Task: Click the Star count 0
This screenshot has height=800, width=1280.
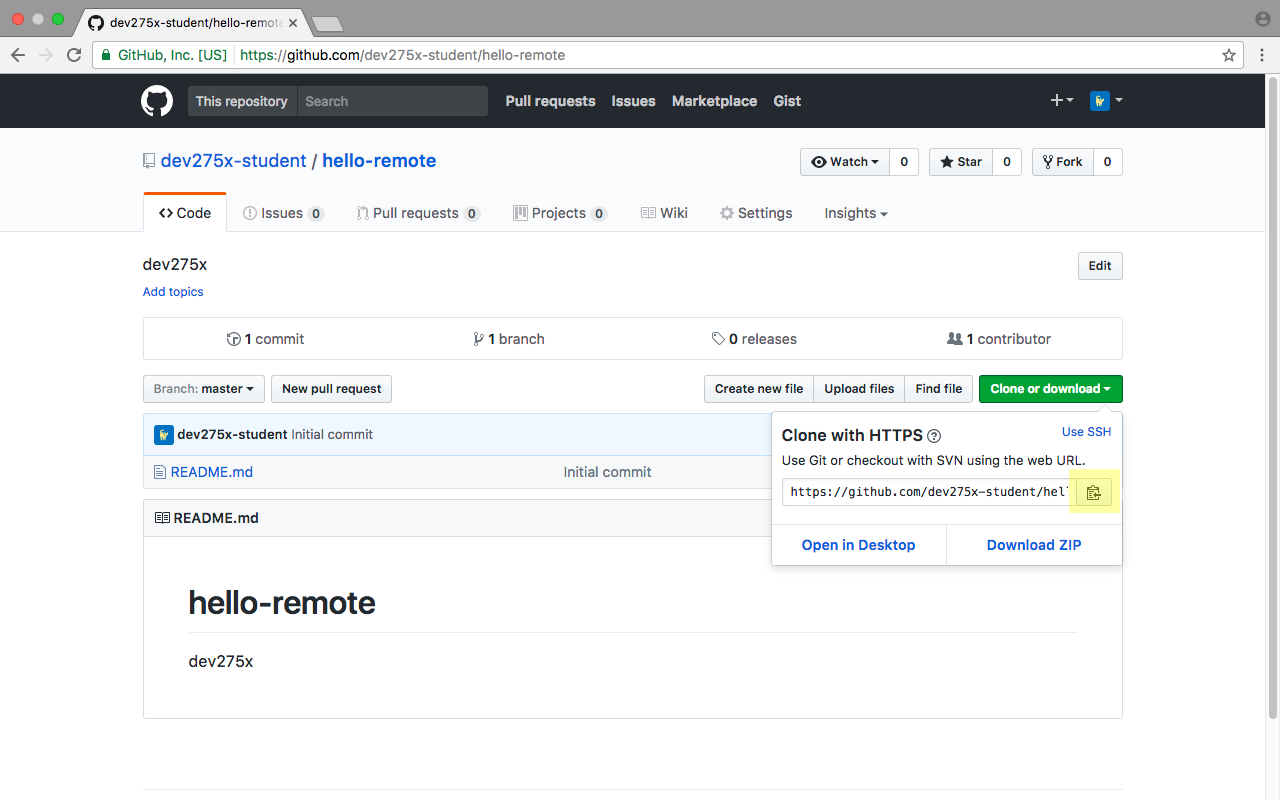Action: 1006,162
